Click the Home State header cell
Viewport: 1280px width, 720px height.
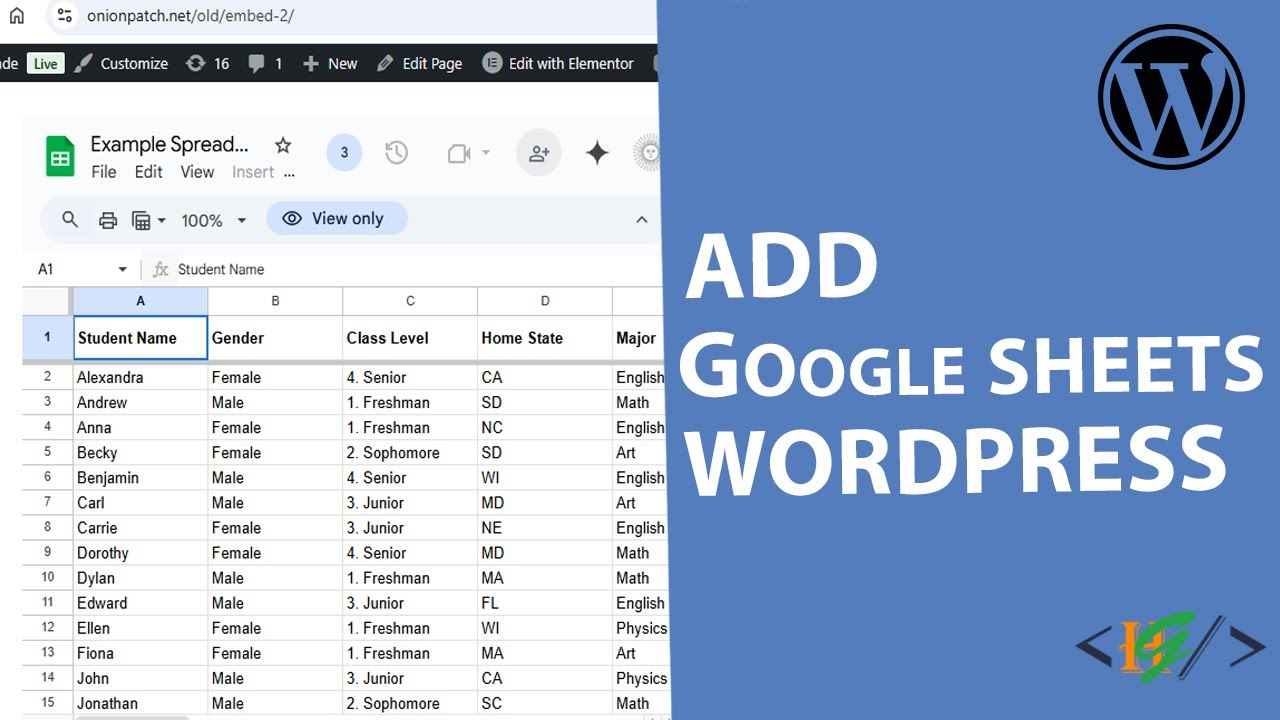545,338
